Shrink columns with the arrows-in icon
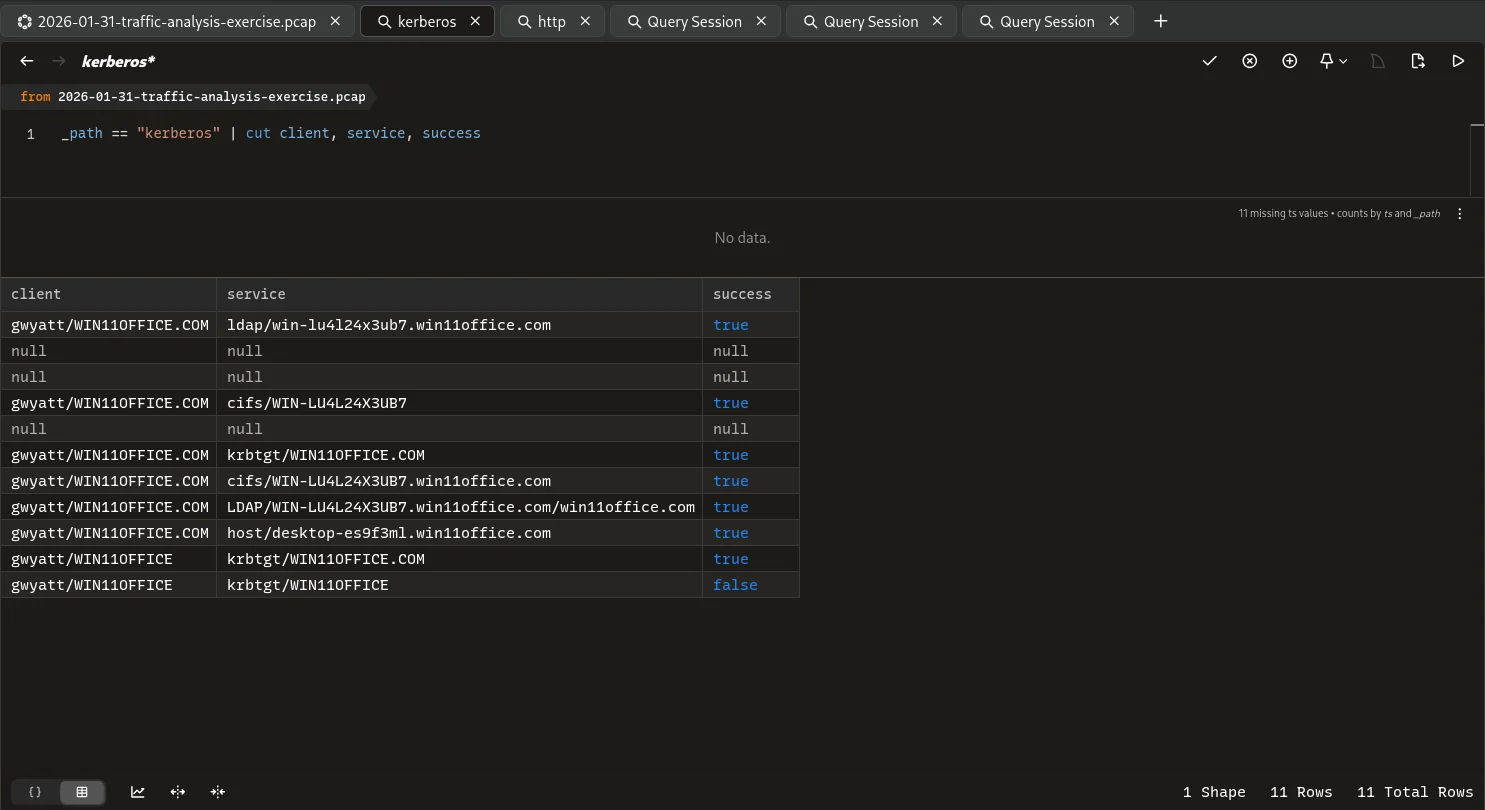Screen dimensions: 1485x810 [218, 792]
